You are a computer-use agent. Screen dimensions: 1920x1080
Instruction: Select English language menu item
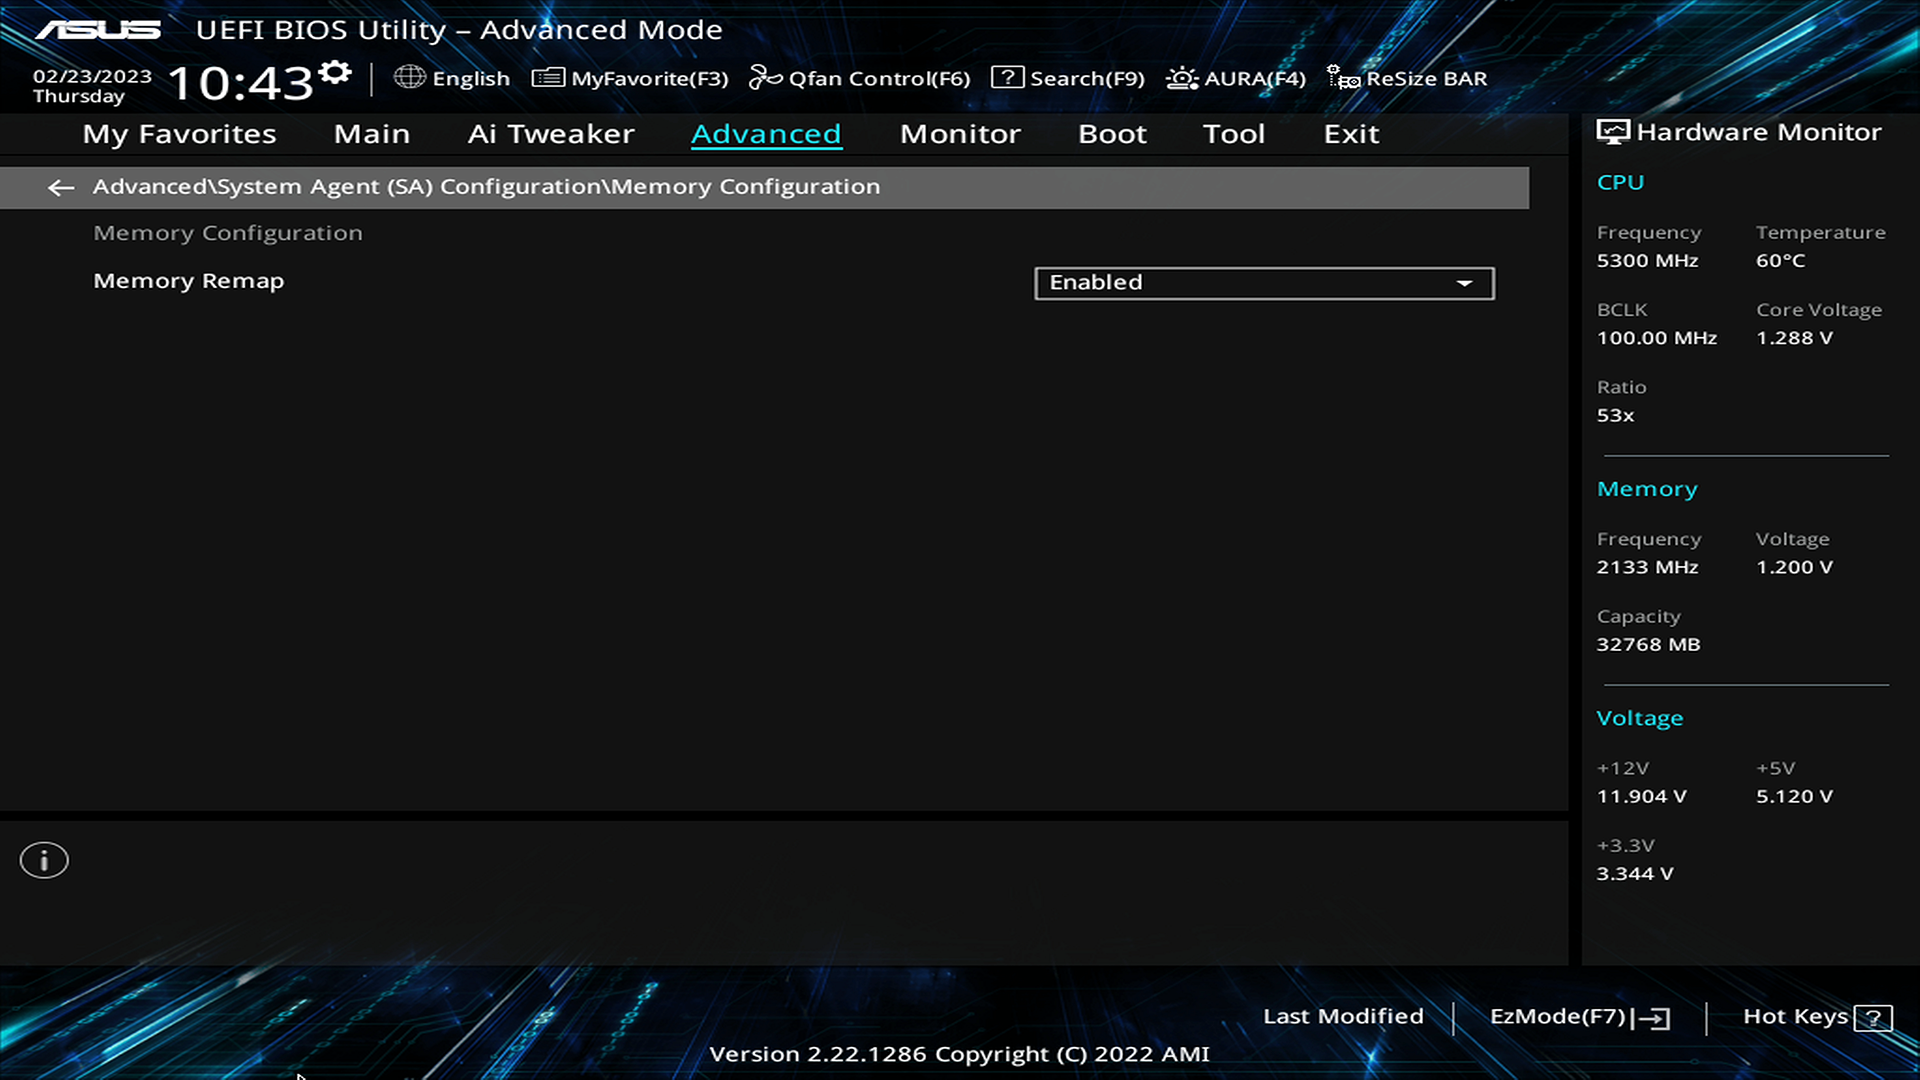[450, 78]
